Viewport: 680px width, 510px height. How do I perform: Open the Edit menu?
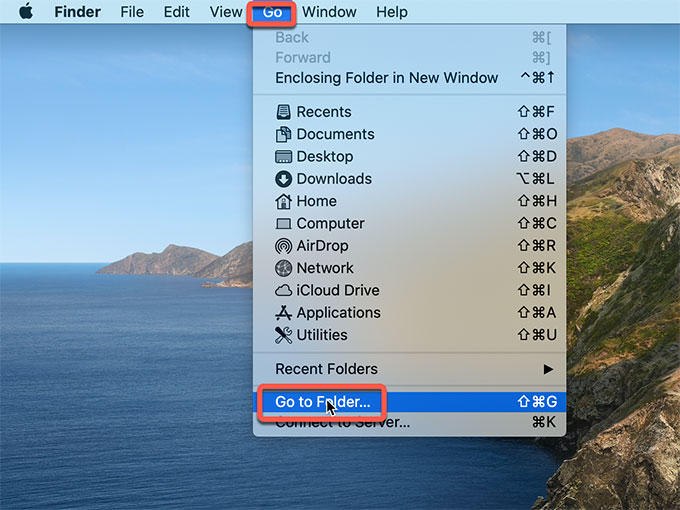[176, 12]
